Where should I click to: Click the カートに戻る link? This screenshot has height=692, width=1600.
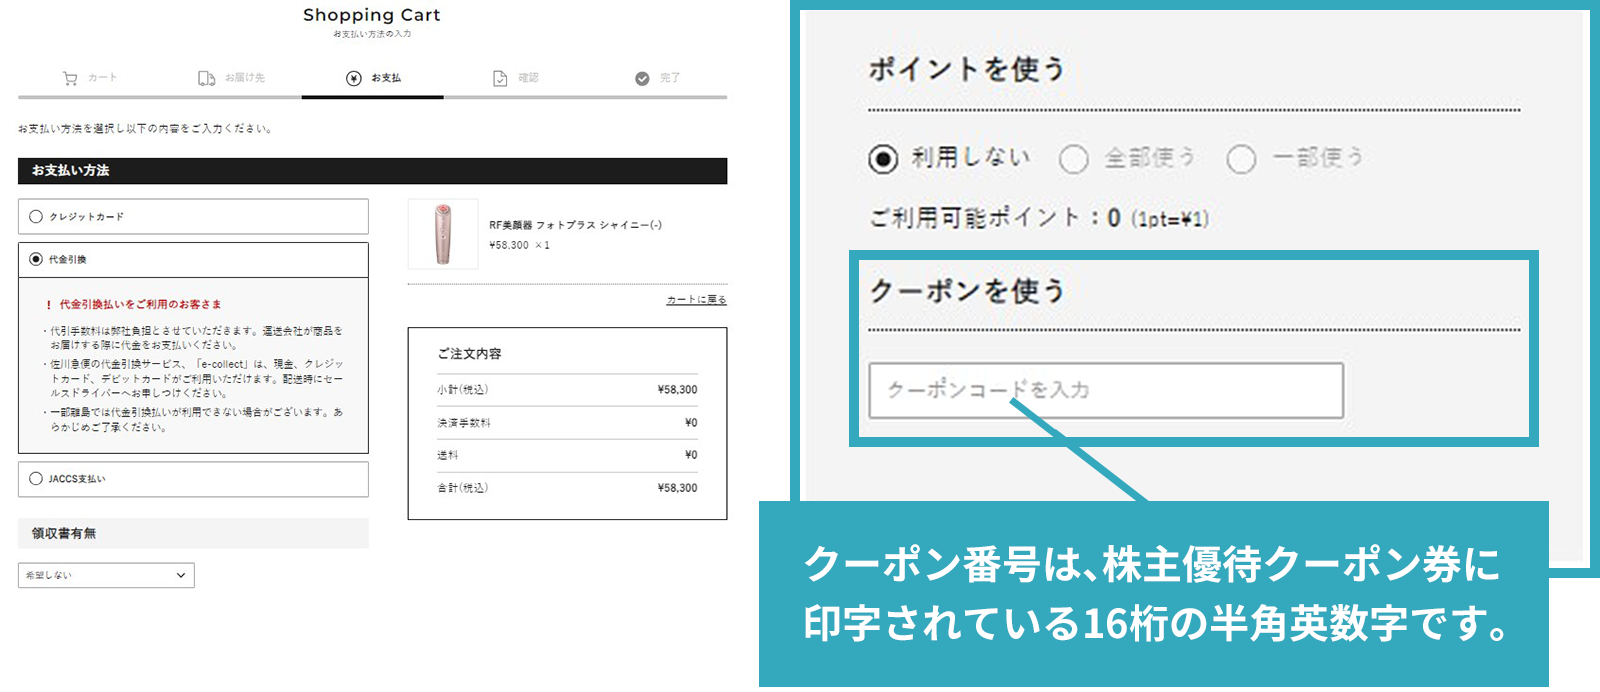pyautogui.click(x=697, y=300)
